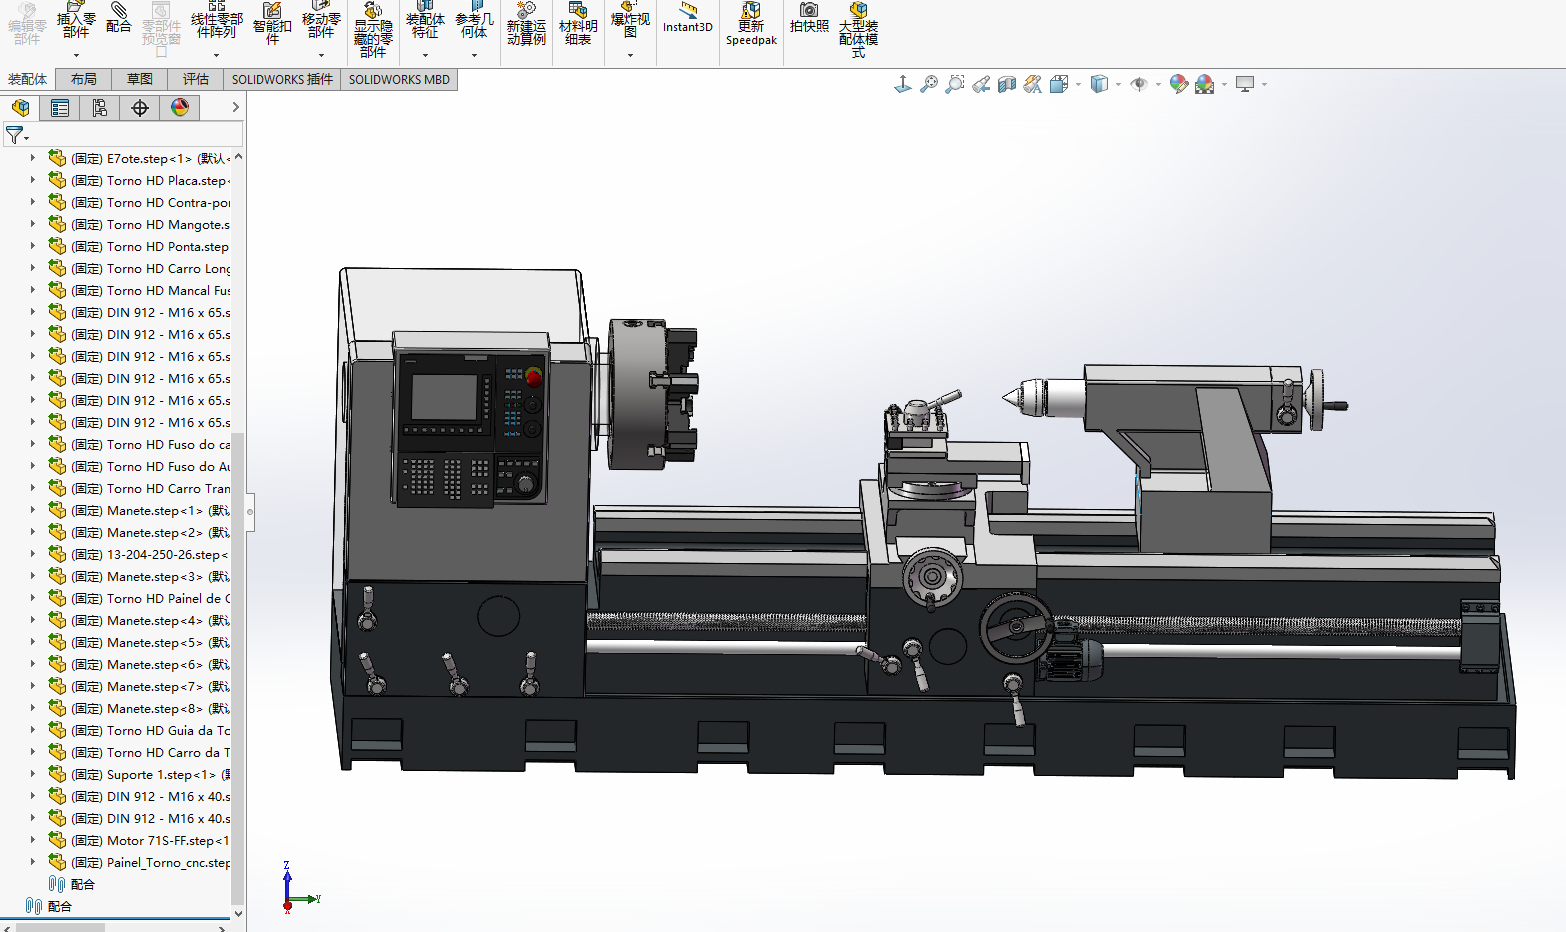Click the 智能扣件 Smart Fasteners tool

pos(272,24)
